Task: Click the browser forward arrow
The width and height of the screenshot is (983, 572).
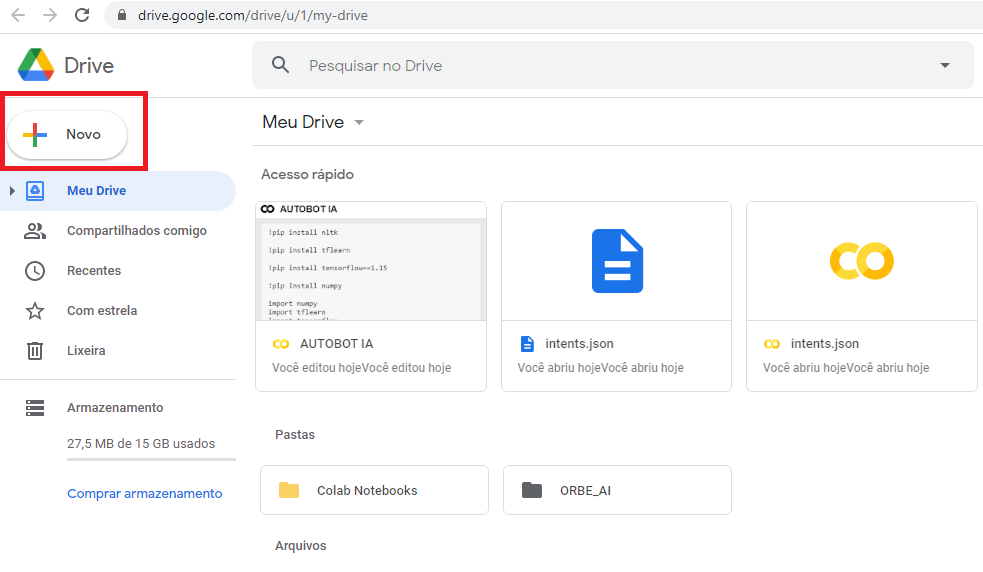Action: (x=50, y=15)
